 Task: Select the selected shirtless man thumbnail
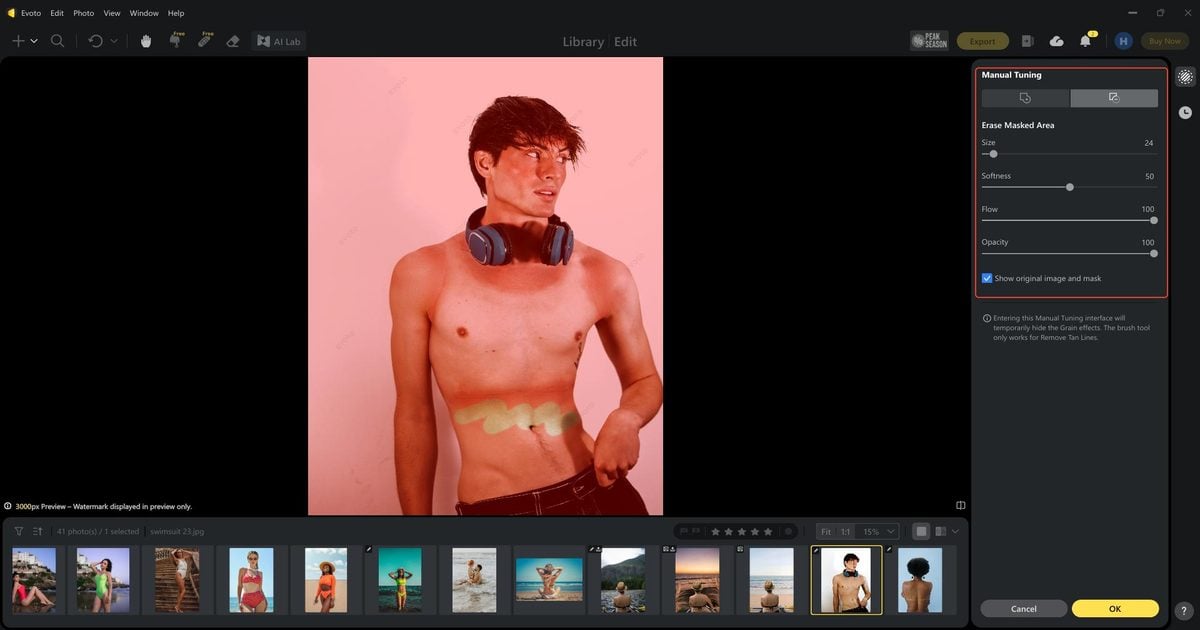[x=845, y=580]
